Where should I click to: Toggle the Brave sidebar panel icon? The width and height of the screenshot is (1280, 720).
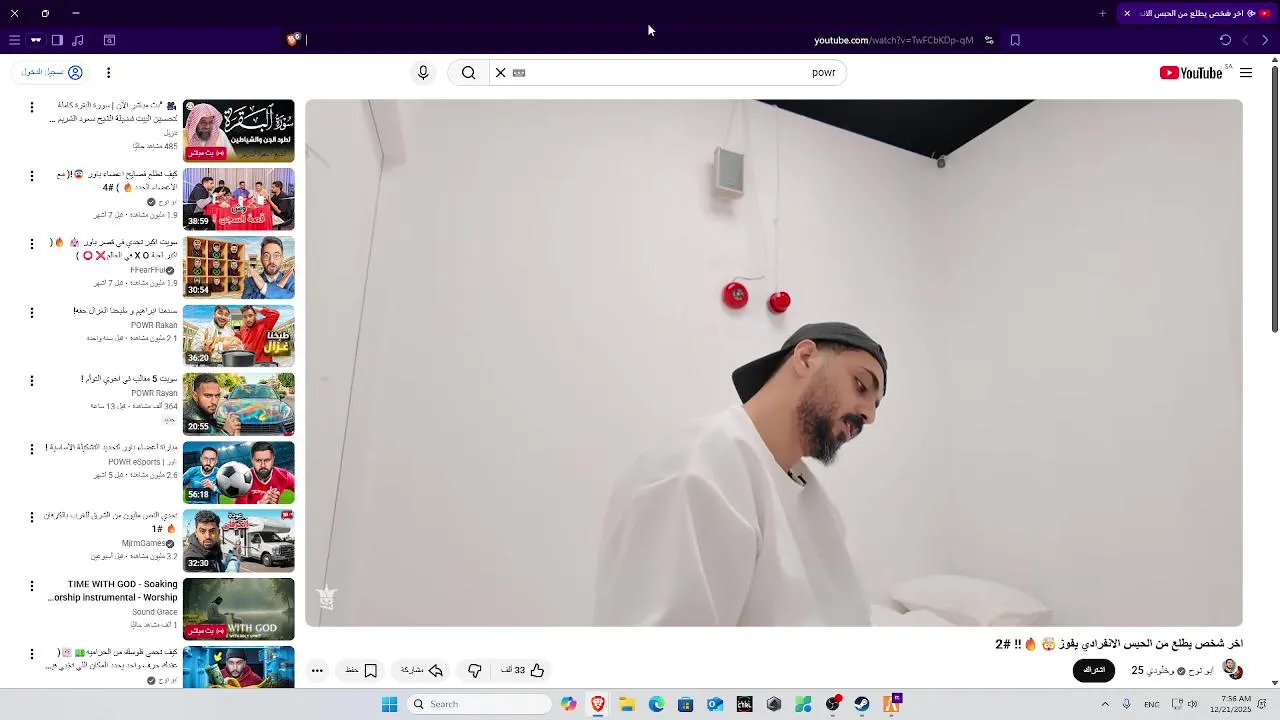pyautogui.click(x=57, y=40)
